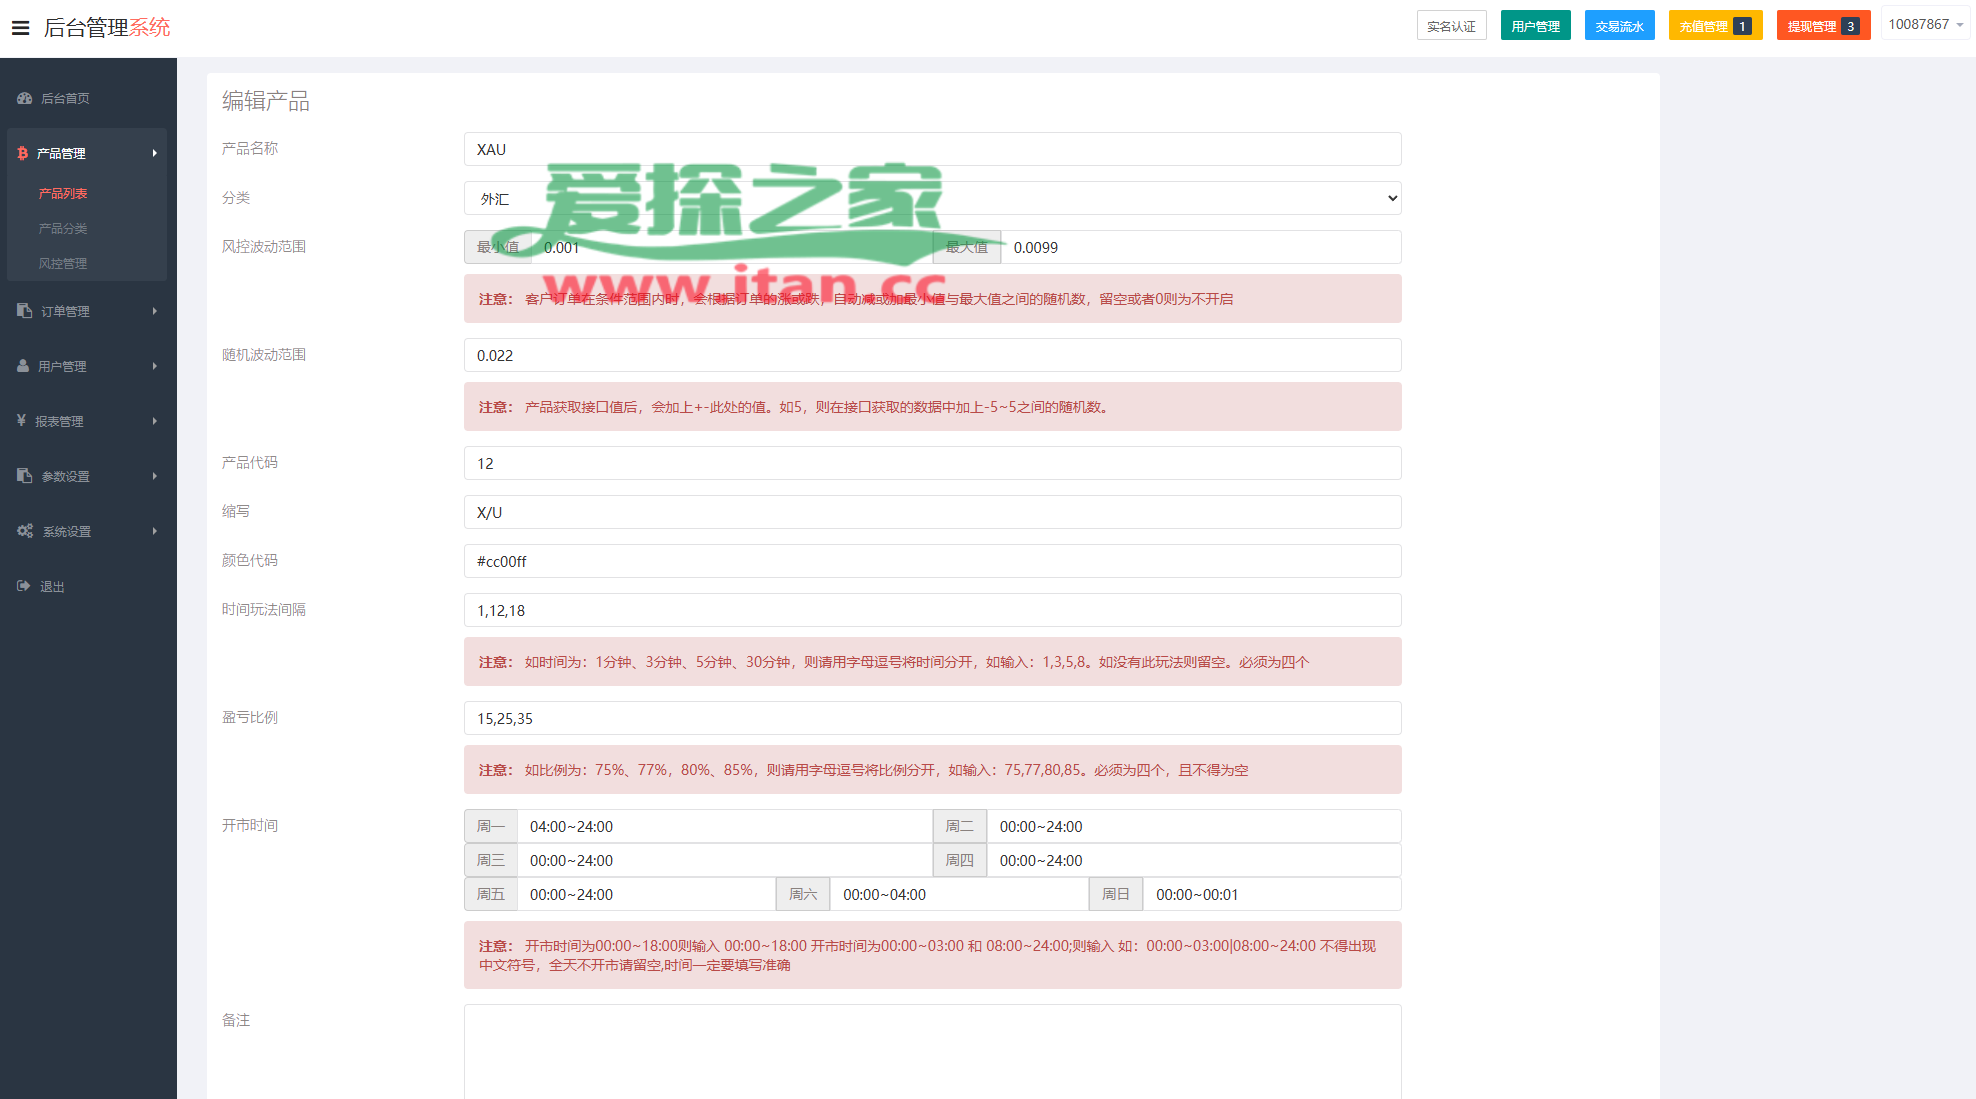The image size is (1976, 1099).
Task: Click the 周六 opening time field
Action: point(958,894)
